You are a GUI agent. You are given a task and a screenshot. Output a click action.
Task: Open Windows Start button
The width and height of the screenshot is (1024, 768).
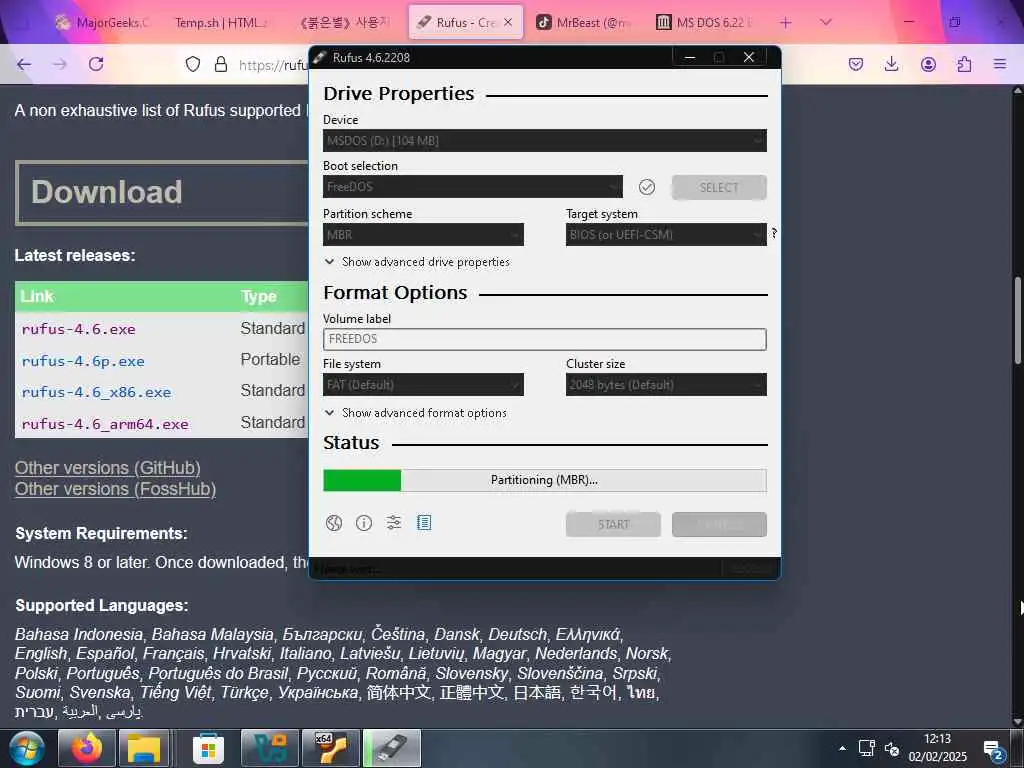(27, 748)
